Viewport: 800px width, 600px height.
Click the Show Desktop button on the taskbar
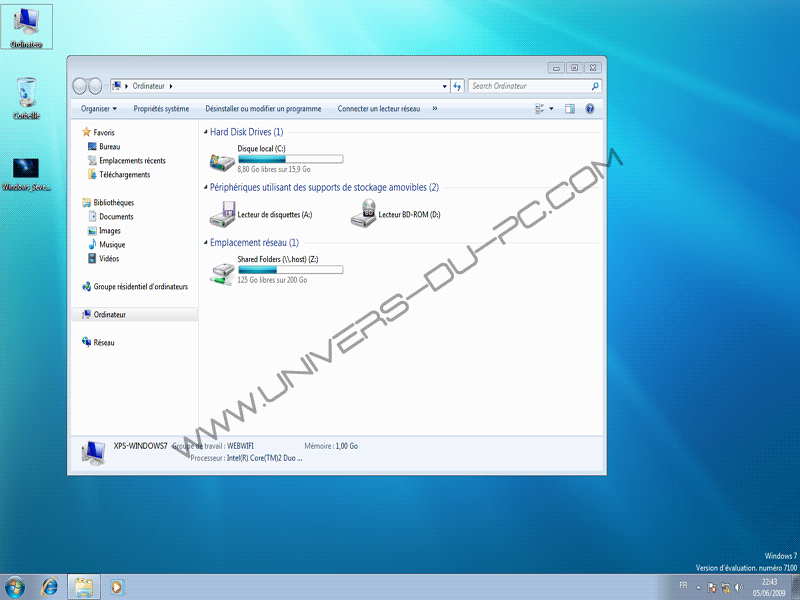[x=795, y=587]
